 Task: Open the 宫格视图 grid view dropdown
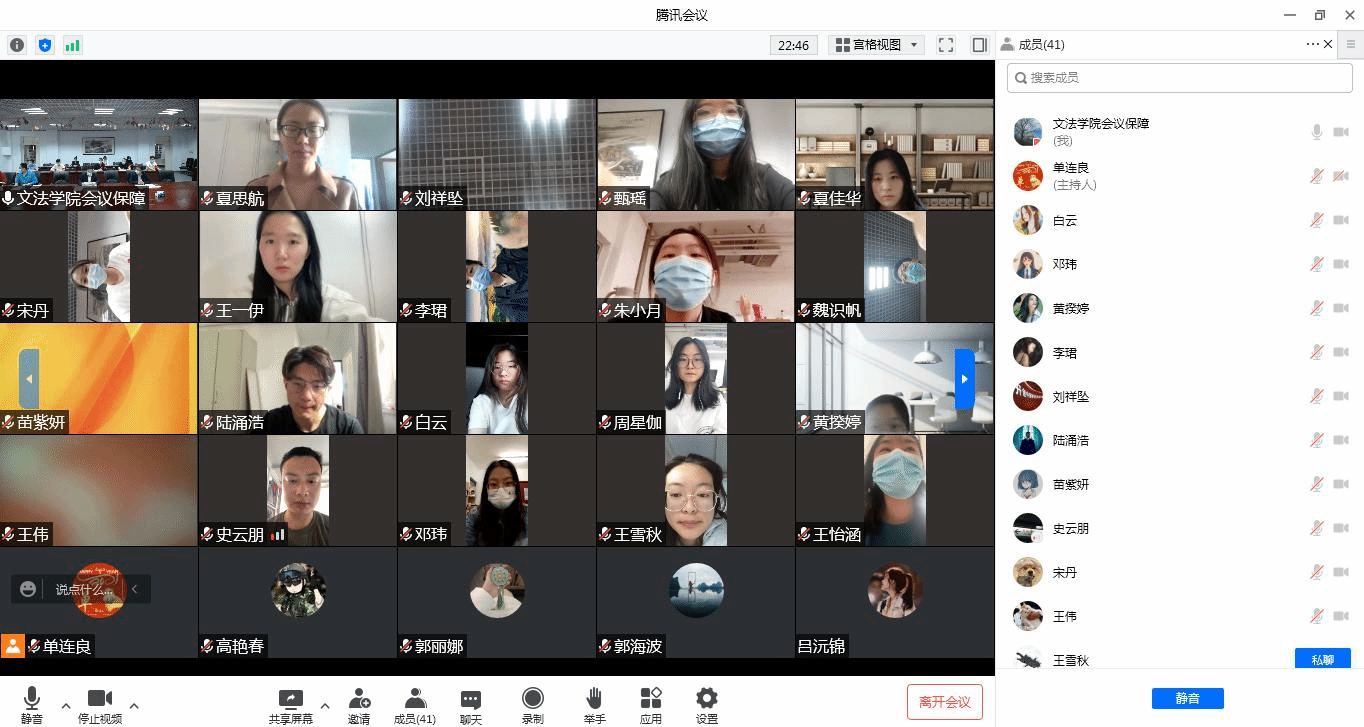(878, 45)
